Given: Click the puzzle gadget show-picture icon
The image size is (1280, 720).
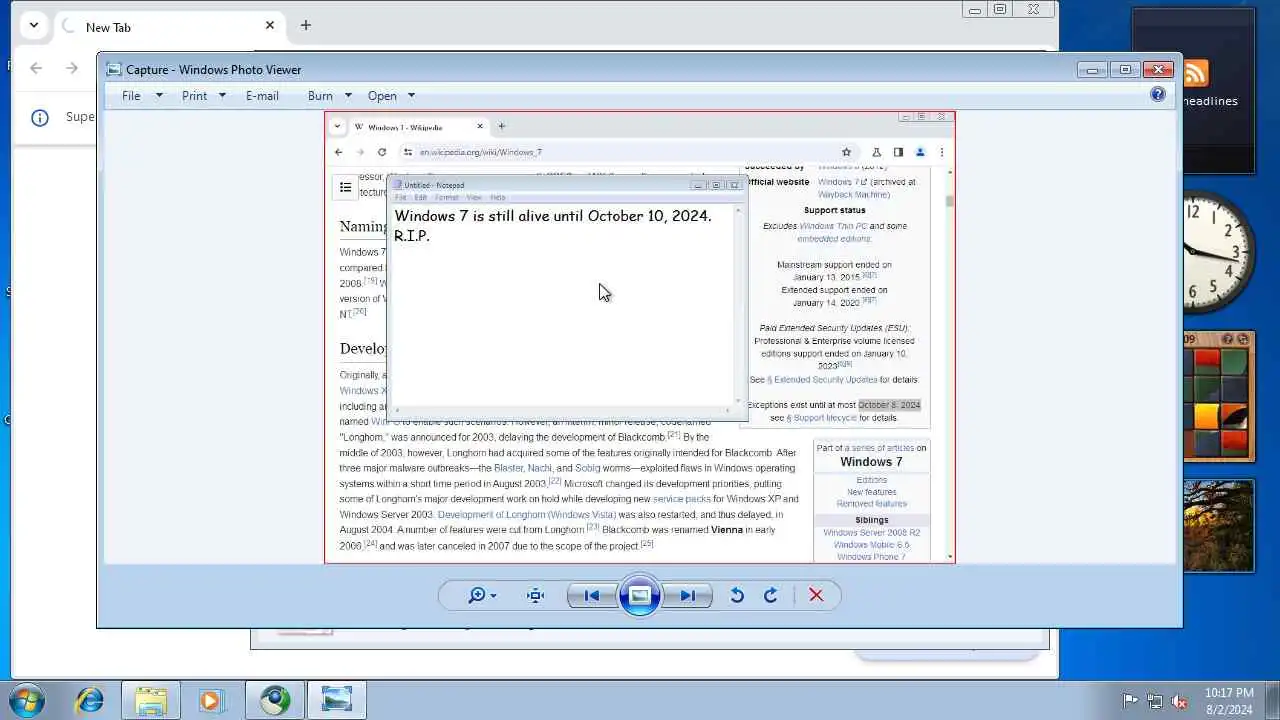Looking at the screenshot, I should click(1229, 340).
